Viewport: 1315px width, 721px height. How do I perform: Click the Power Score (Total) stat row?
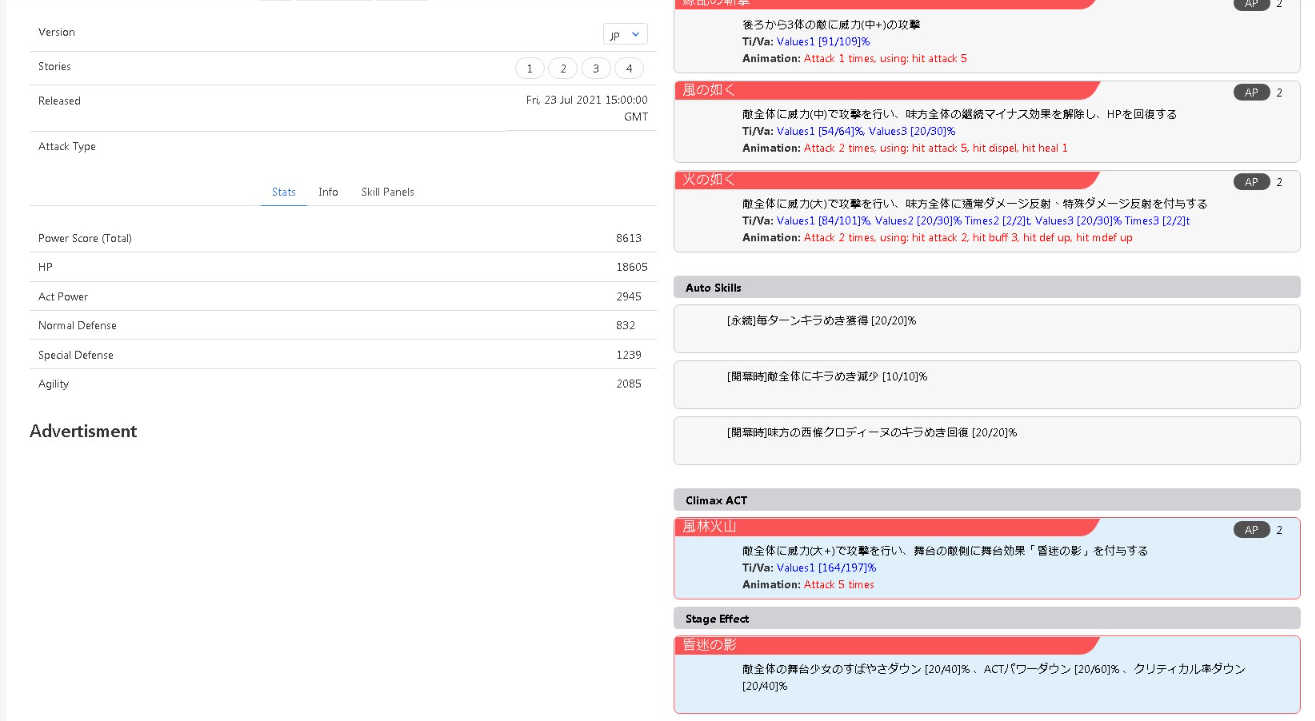tap(340, 238)
